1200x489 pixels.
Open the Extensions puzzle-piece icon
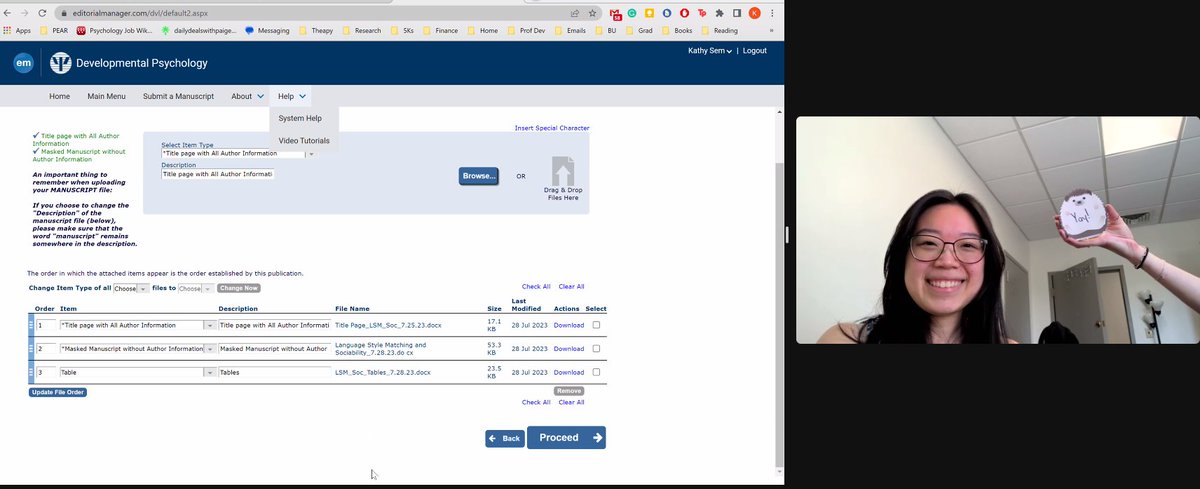point(719,13)
